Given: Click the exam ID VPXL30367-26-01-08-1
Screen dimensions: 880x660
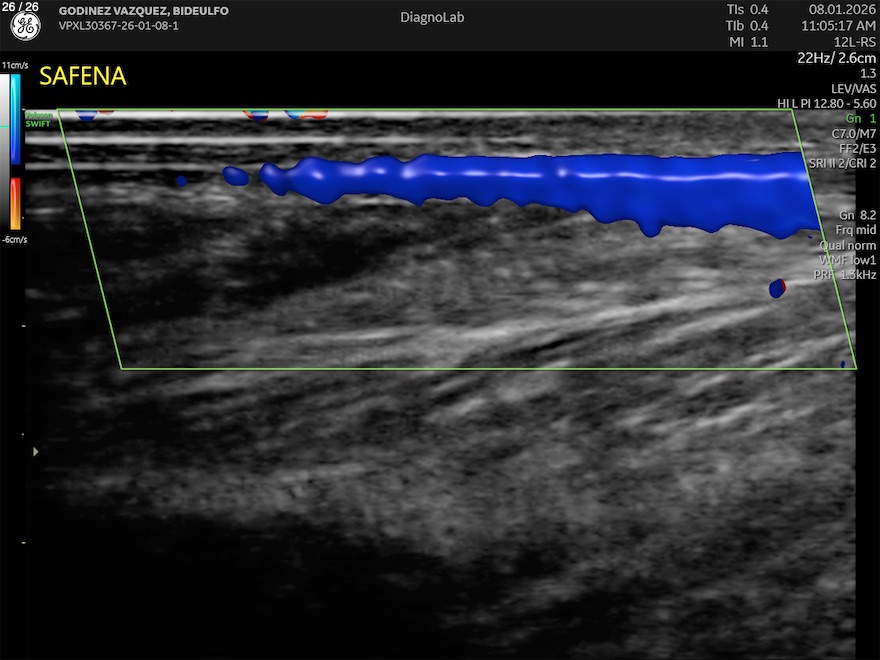Looking at the screenshot, I should coord(119,26).
